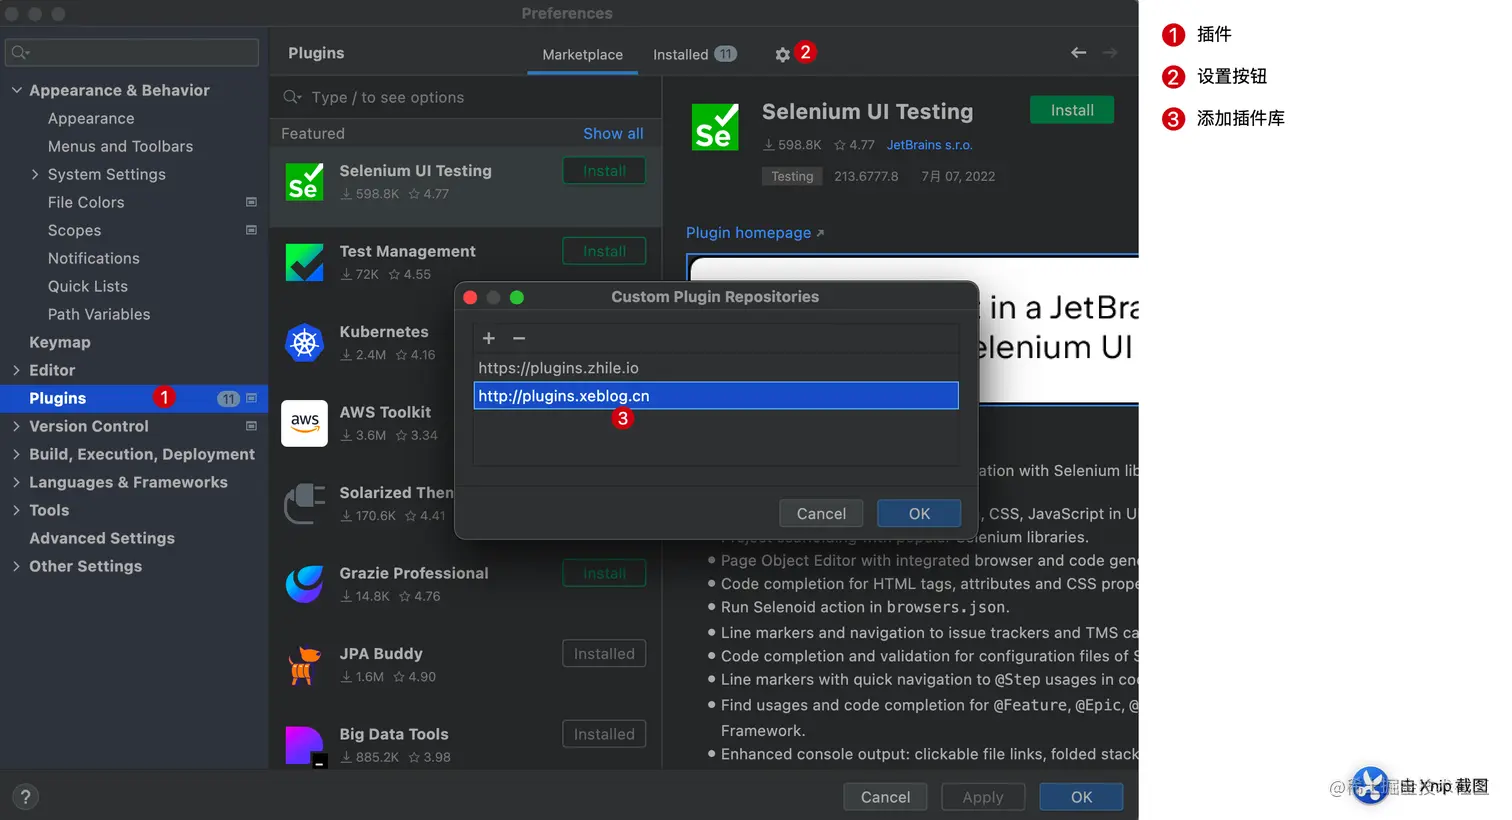Cancel the Custom Plugin Repositories dialog
The image size is (1512, 820).
[821, 514]
